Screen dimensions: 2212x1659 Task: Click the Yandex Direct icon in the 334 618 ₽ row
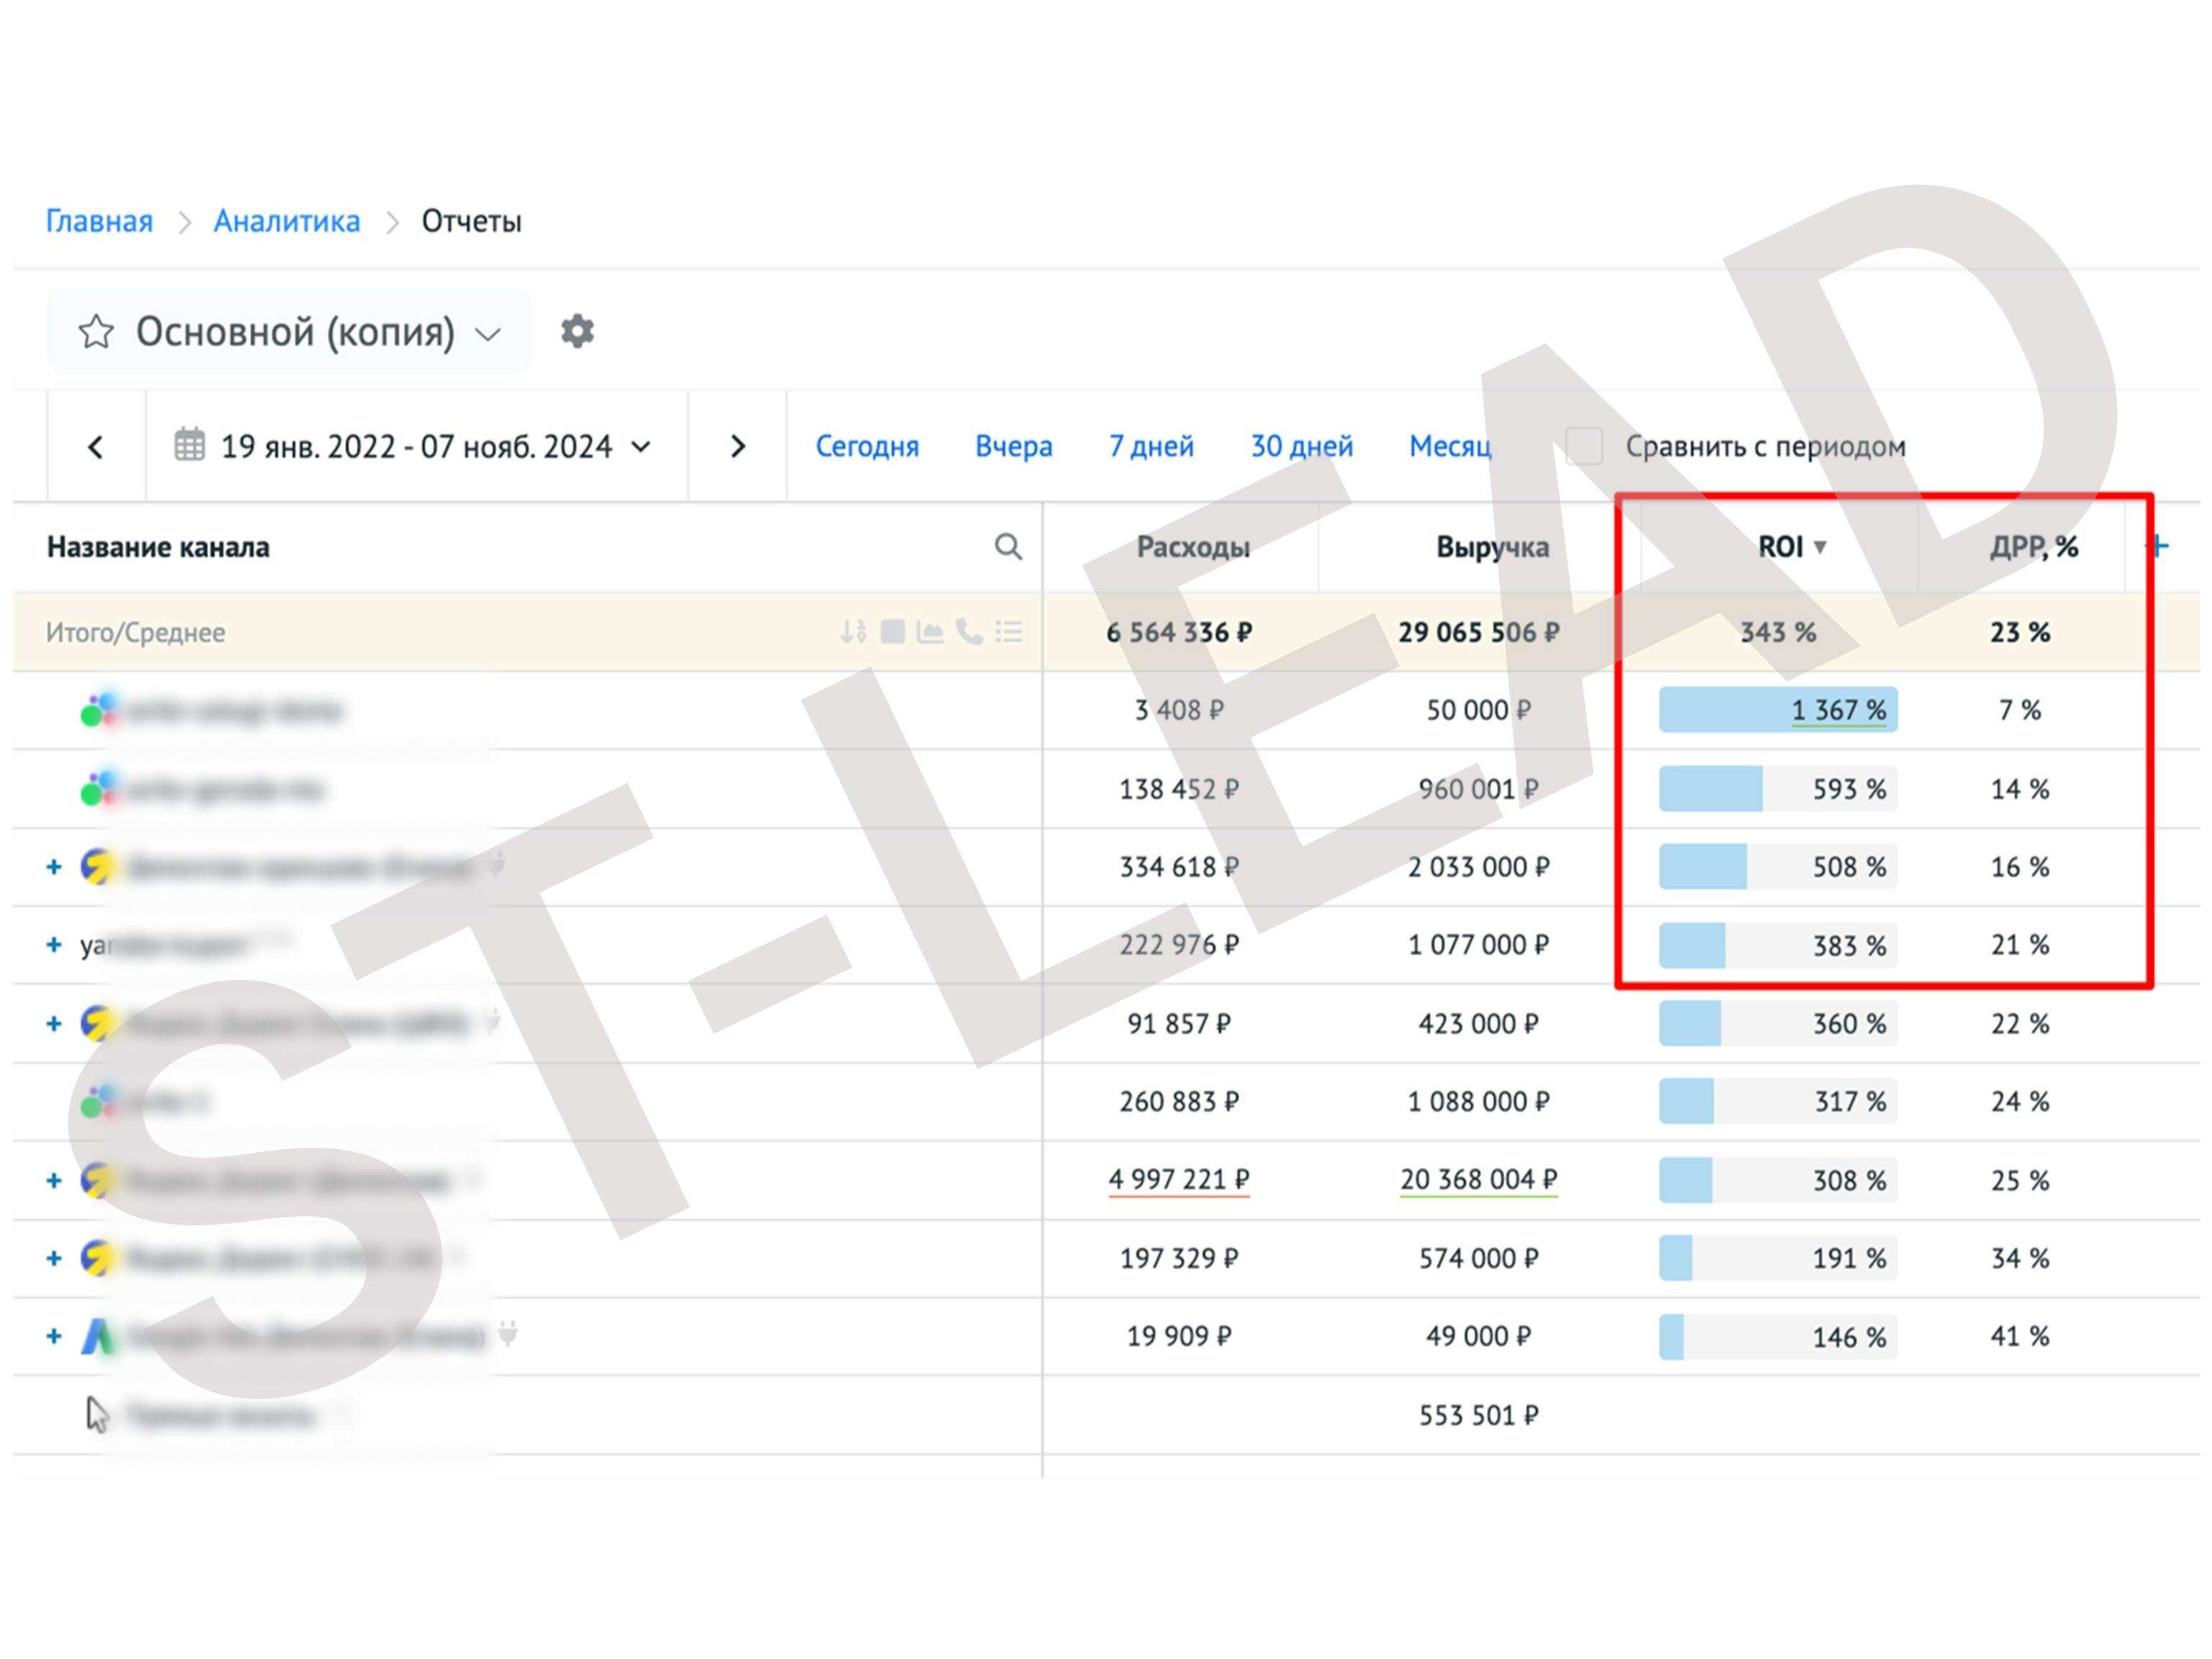point(98,866)
